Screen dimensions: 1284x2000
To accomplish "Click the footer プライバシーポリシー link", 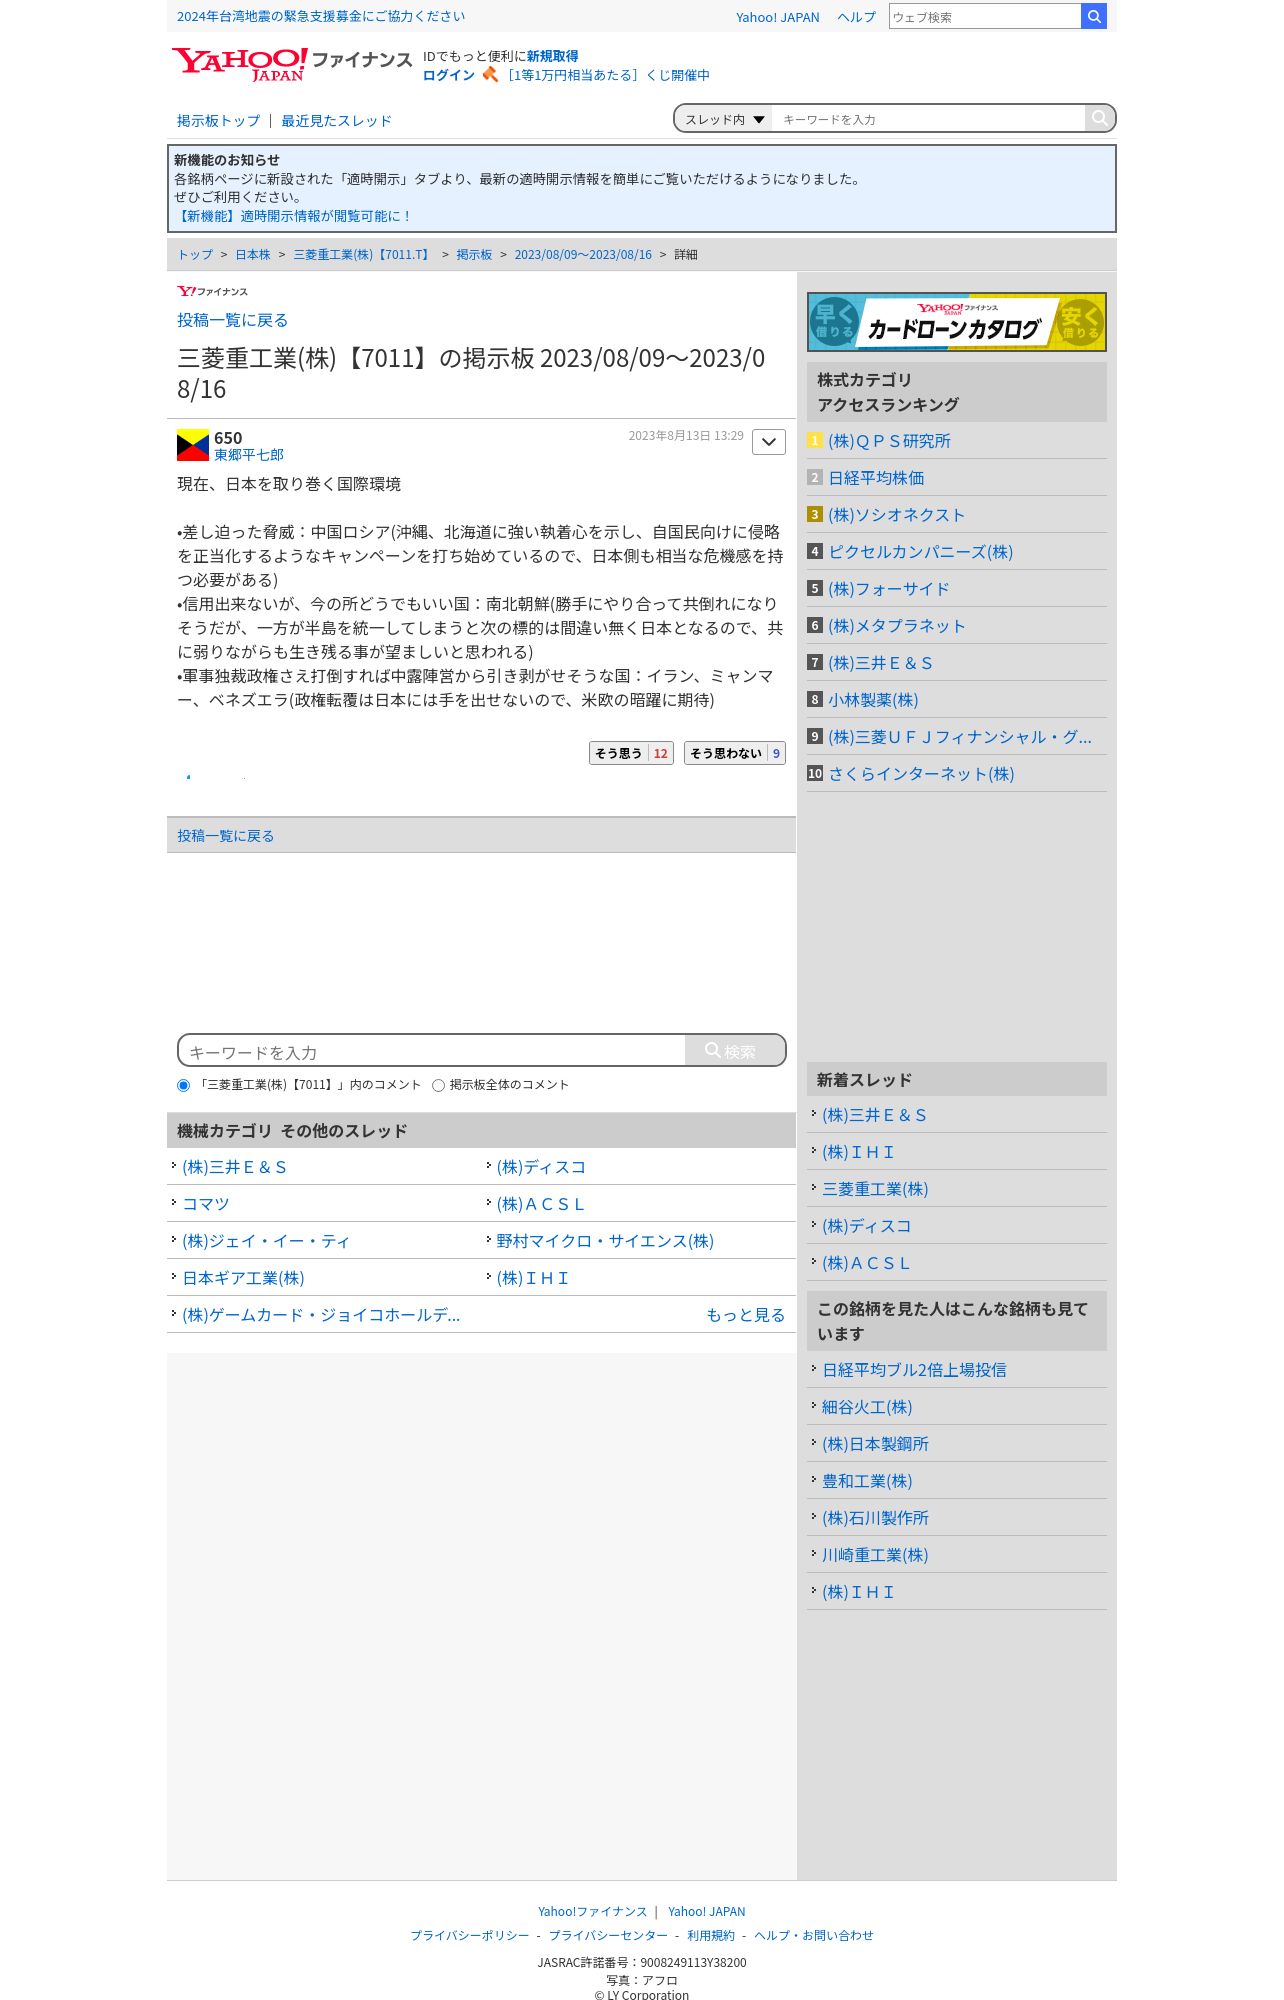I will 470,1936.
